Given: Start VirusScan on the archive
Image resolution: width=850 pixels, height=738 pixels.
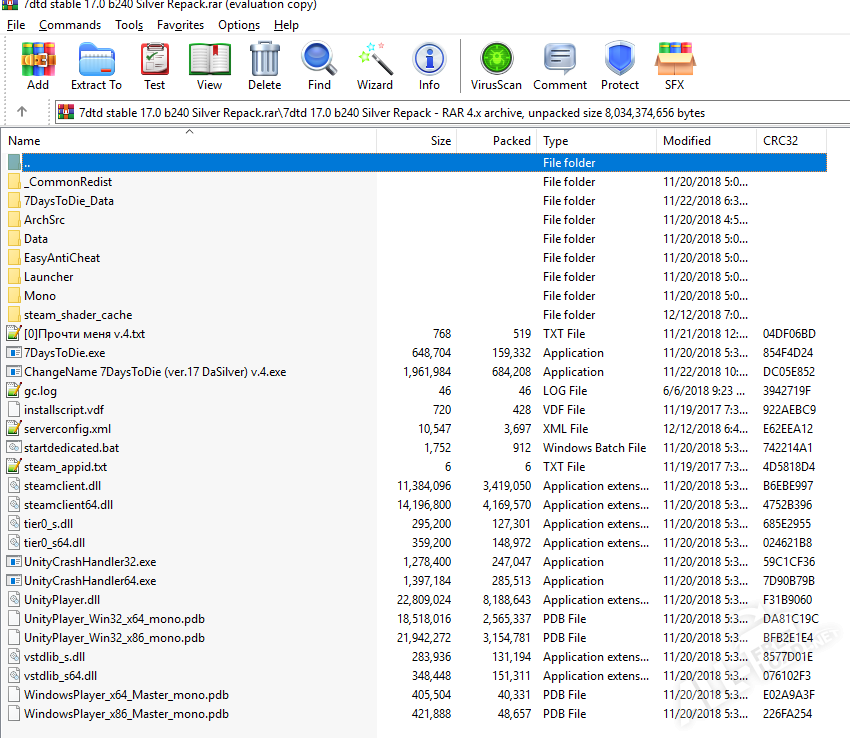Looking at the screenshot, I should pyautogui.click(x=496, y=66).
